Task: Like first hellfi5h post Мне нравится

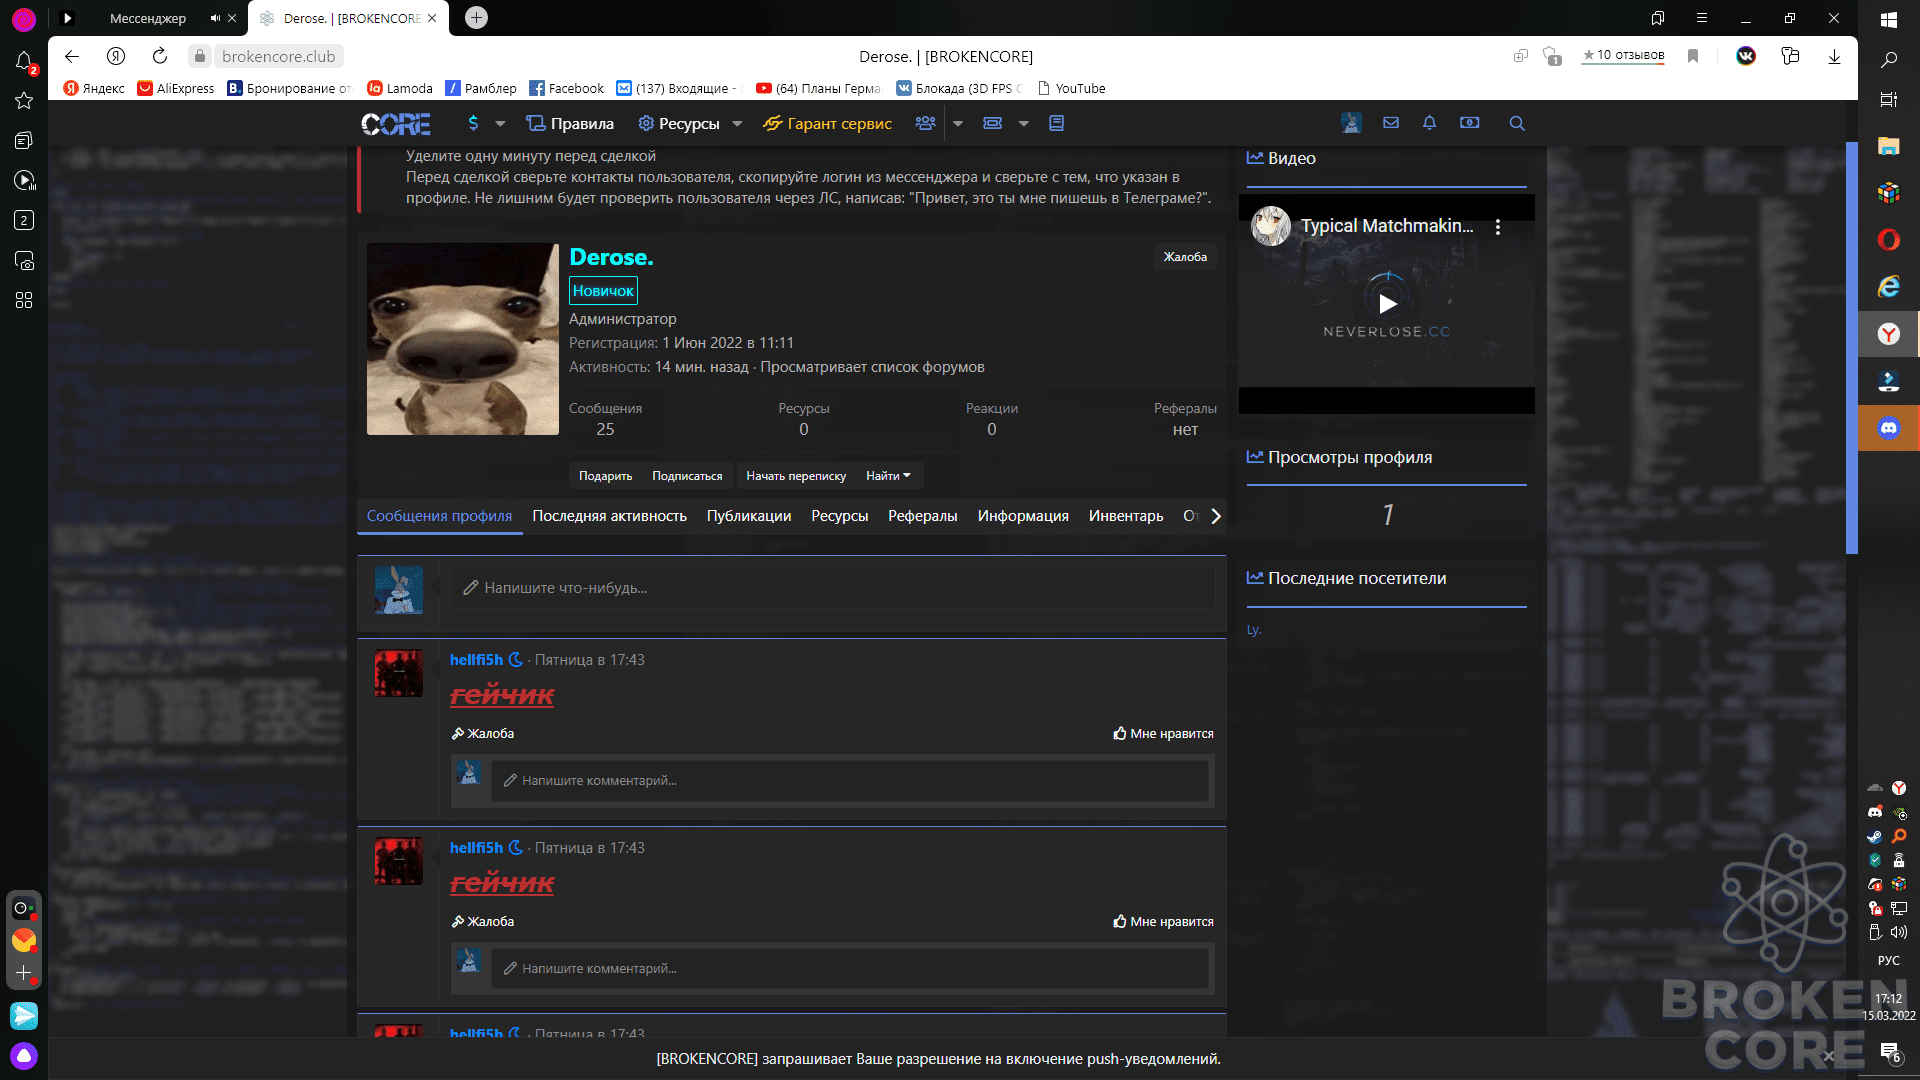Action: [1164, 734]
